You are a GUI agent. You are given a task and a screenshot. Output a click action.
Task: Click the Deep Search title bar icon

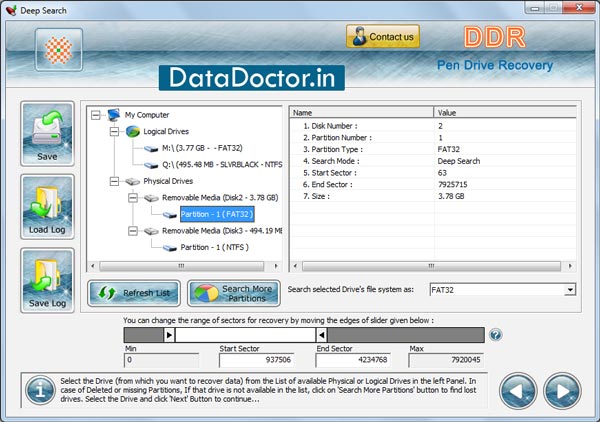[11, 10]
